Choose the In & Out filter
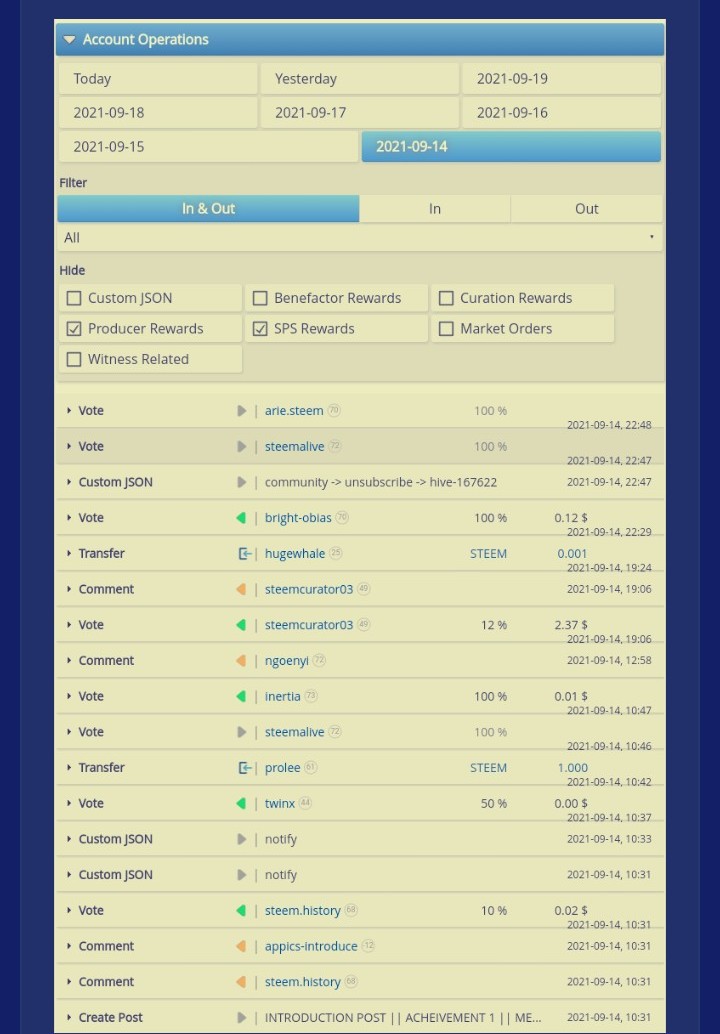The image size is (720, 1034). pyautogui.click(x=208, y=208)
